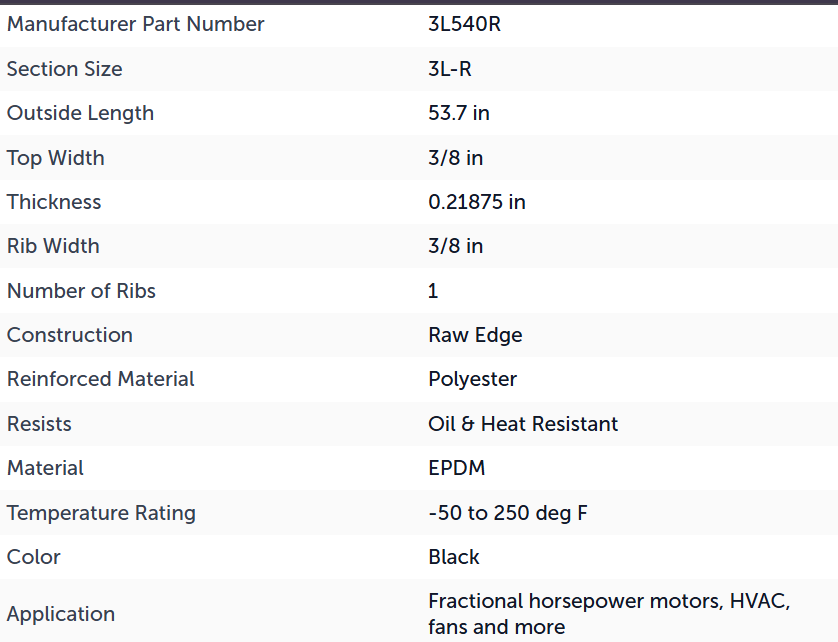Viewport: 838px width, 642px height.
Task: Select the Raw Edge construction value
Action: (x=475, y=336)
